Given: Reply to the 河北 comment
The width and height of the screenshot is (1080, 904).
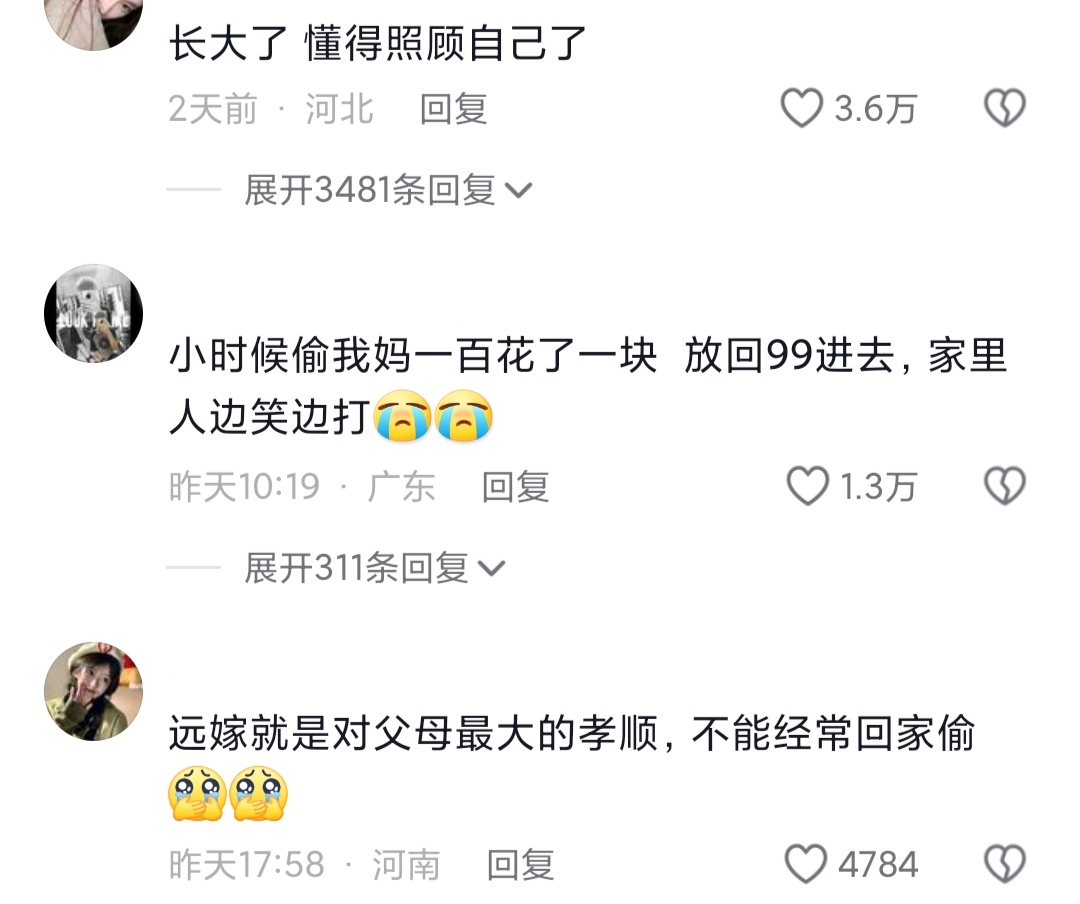Looking at the screenshot, I should tap(454, 109).
